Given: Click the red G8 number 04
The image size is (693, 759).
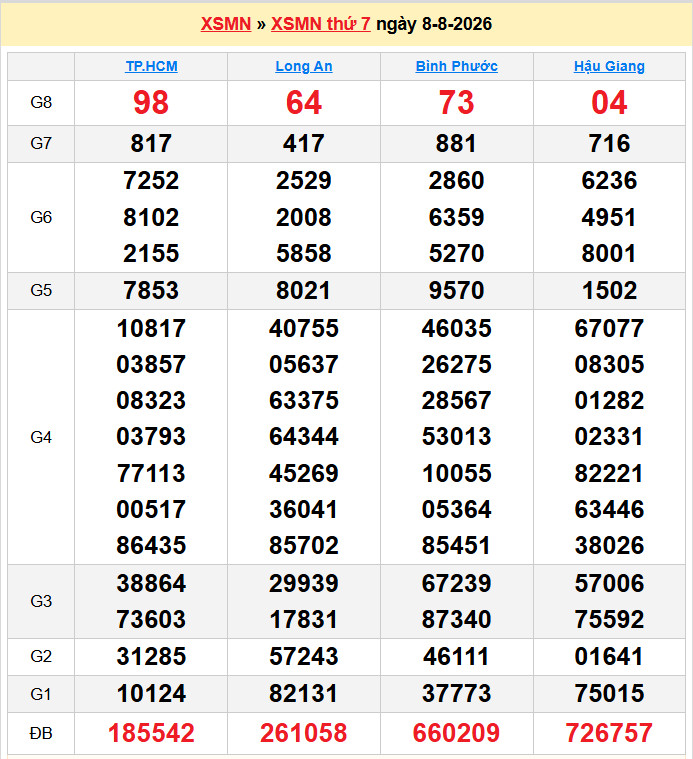Looking at the screenshot, I should click(609, 103).
